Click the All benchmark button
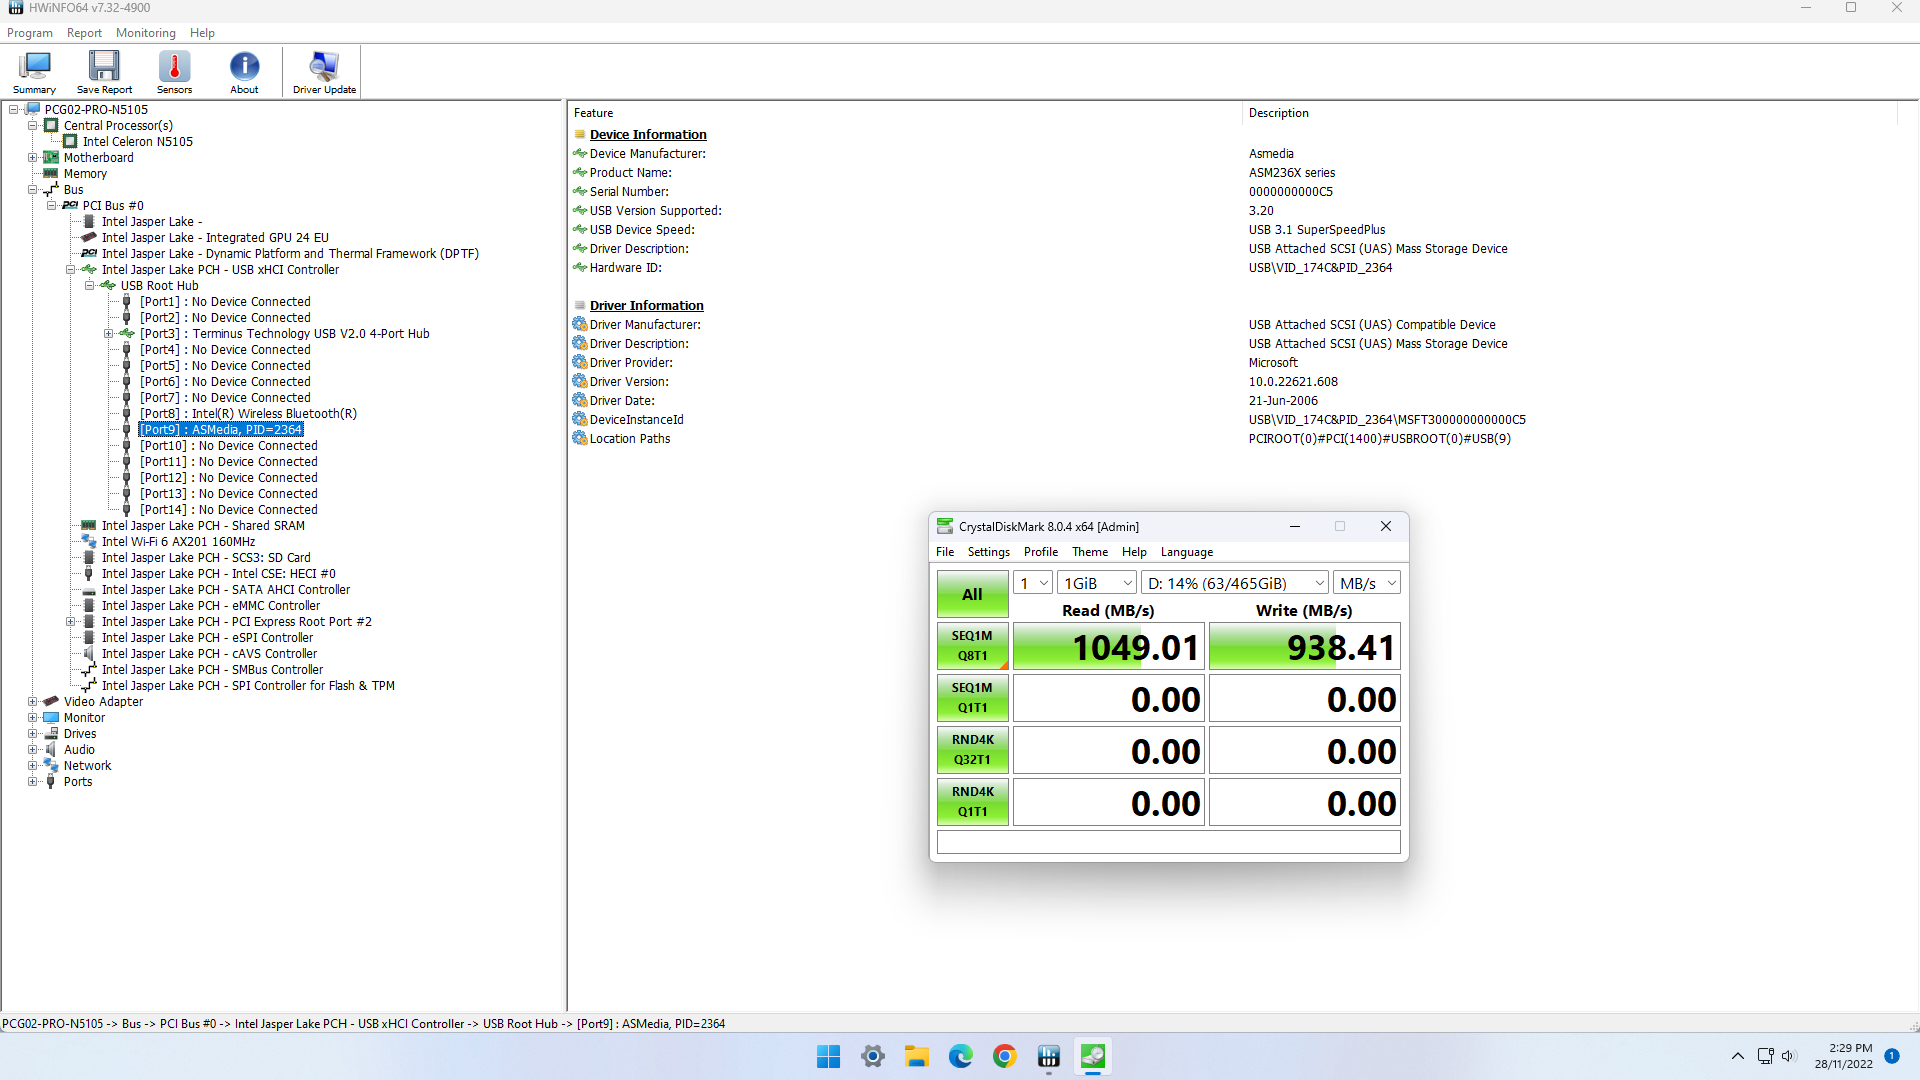 [972, 594]
